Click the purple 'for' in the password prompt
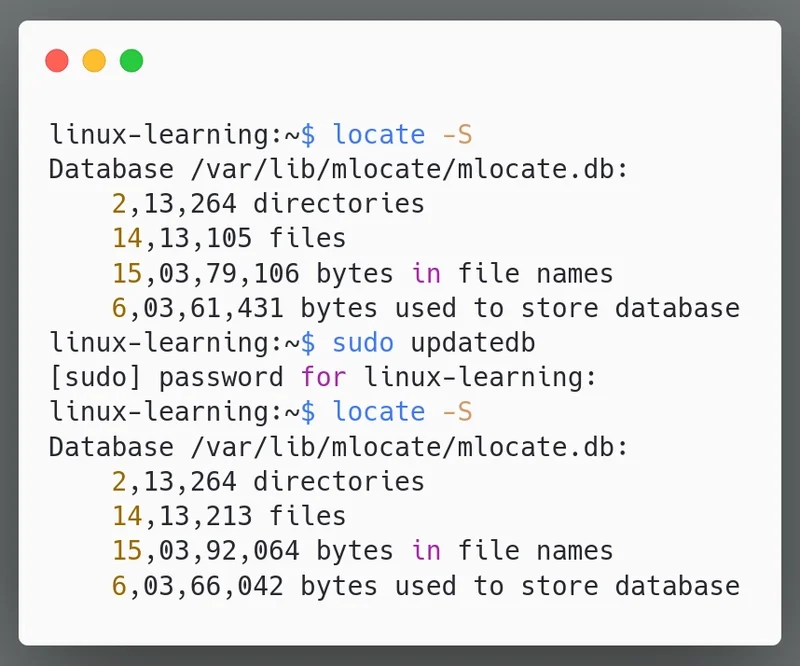 coord(323,377)
